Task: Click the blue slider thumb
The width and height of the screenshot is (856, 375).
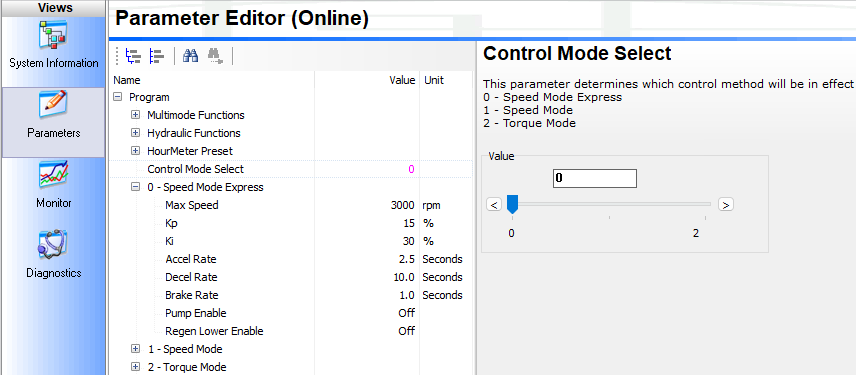Action: 512,205
